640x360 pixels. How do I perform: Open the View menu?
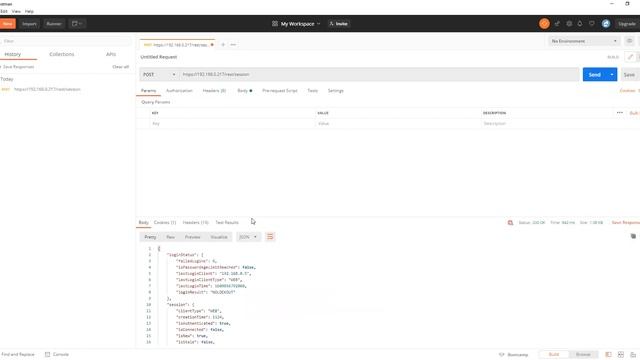tap(16, 11)
